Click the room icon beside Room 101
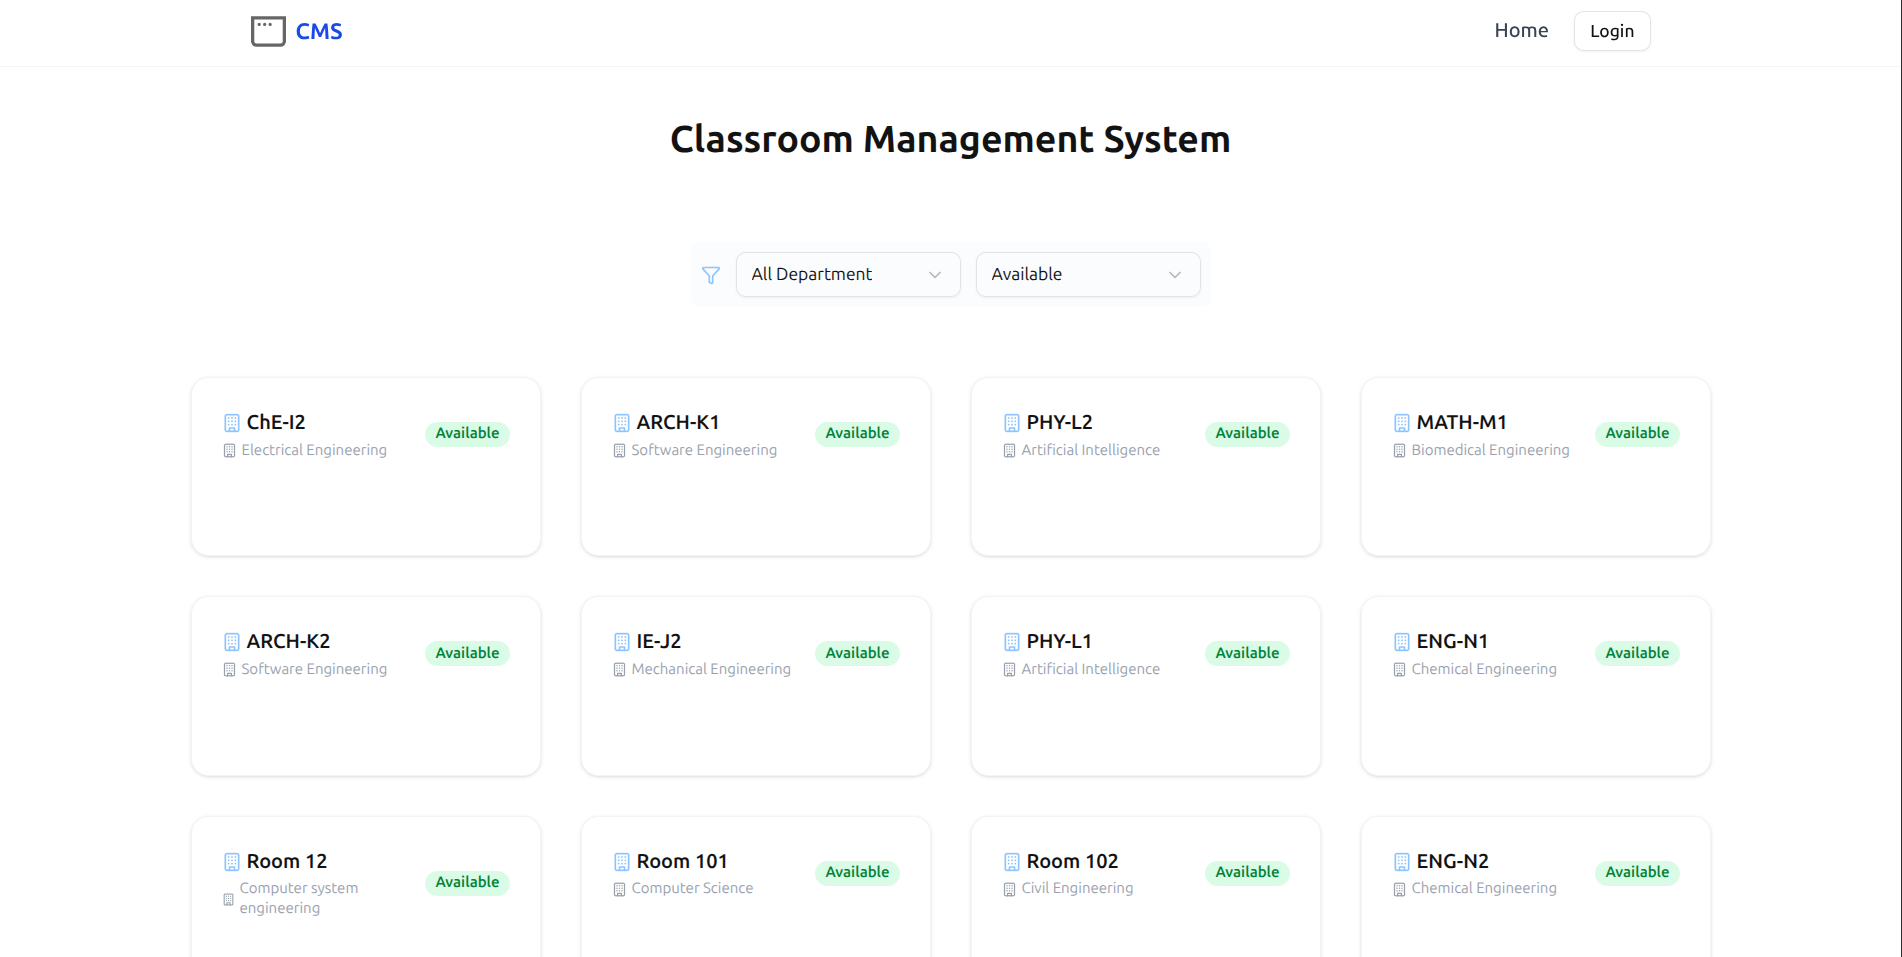Image resolution: width=1902 pixels, height=957 pixels. click(622, 862)
